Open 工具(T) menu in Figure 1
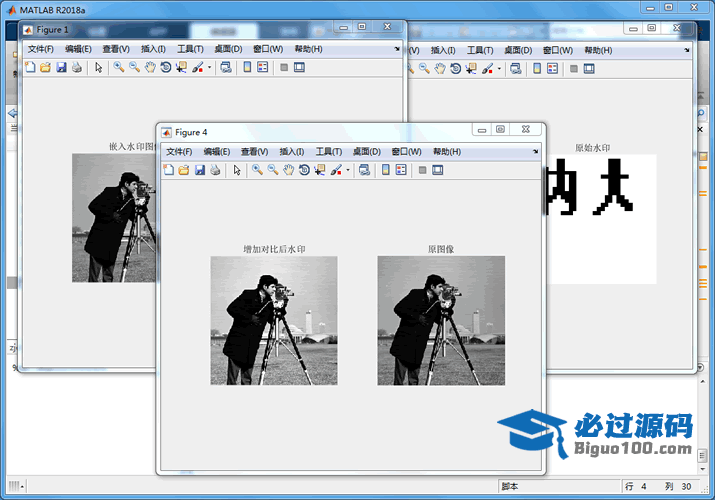715x500 pixels. point(190,49)
